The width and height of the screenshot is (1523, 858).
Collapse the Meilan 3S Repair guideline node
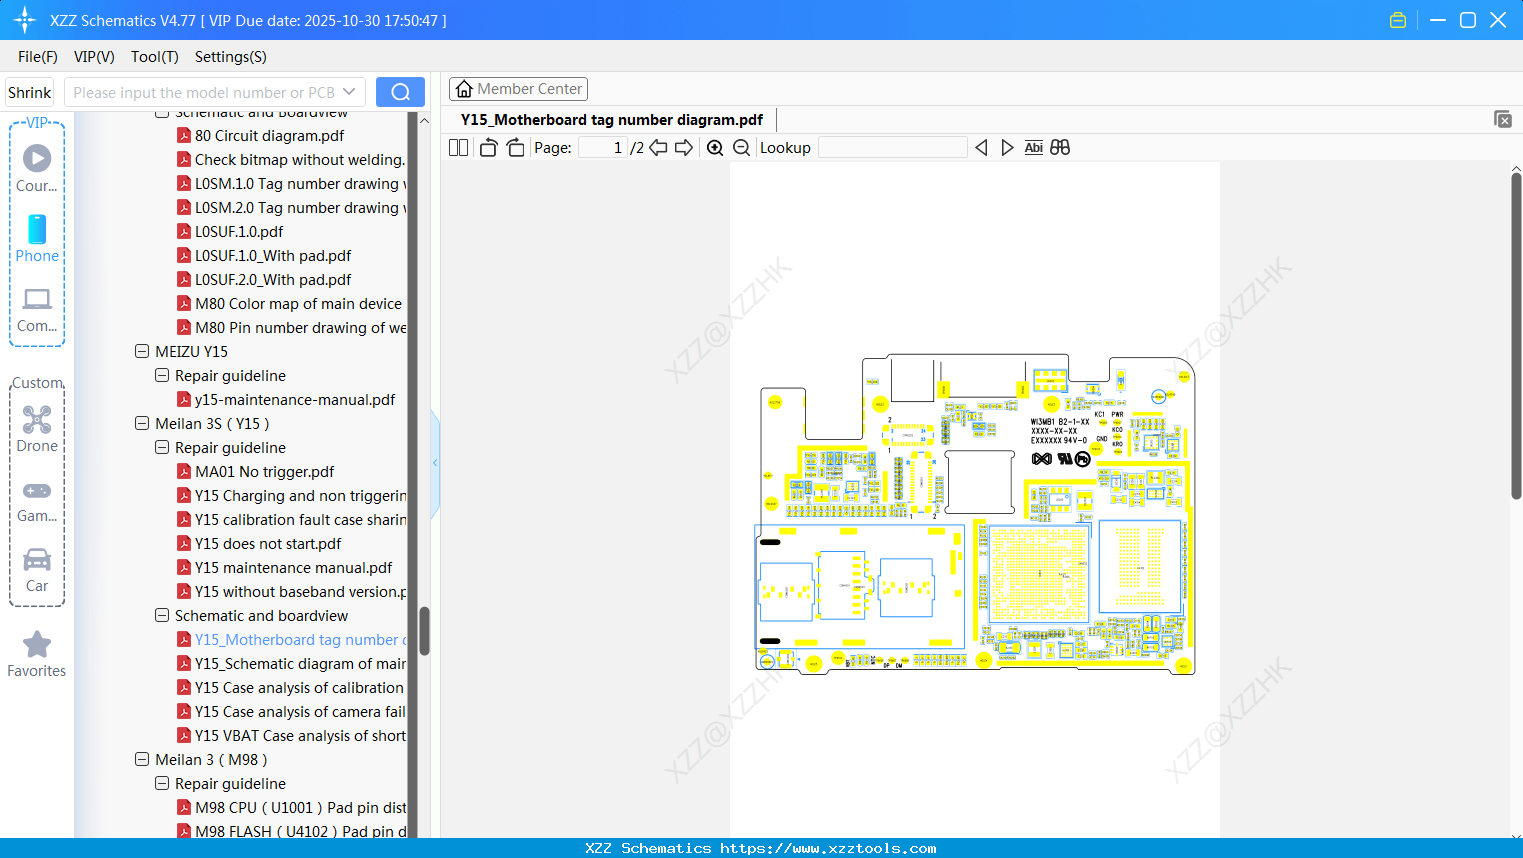(161, 447)
